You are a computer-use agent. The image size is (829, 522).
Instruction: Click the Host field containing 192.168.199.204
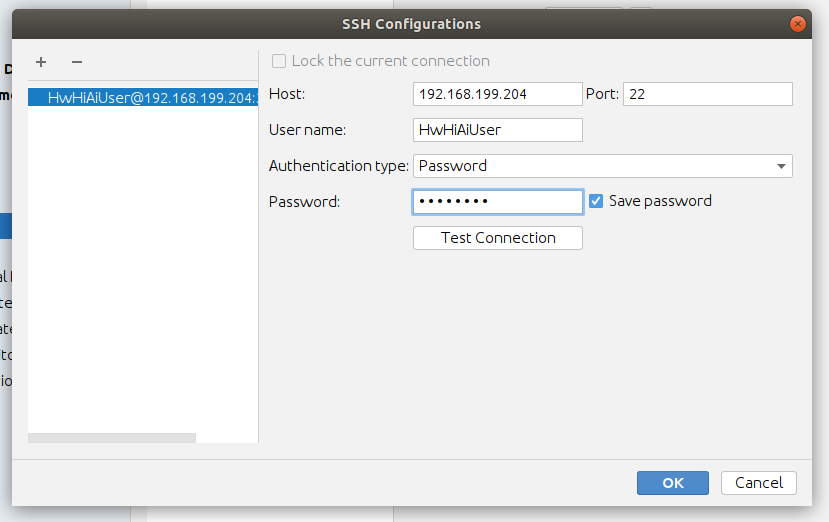tap(497, 94)
